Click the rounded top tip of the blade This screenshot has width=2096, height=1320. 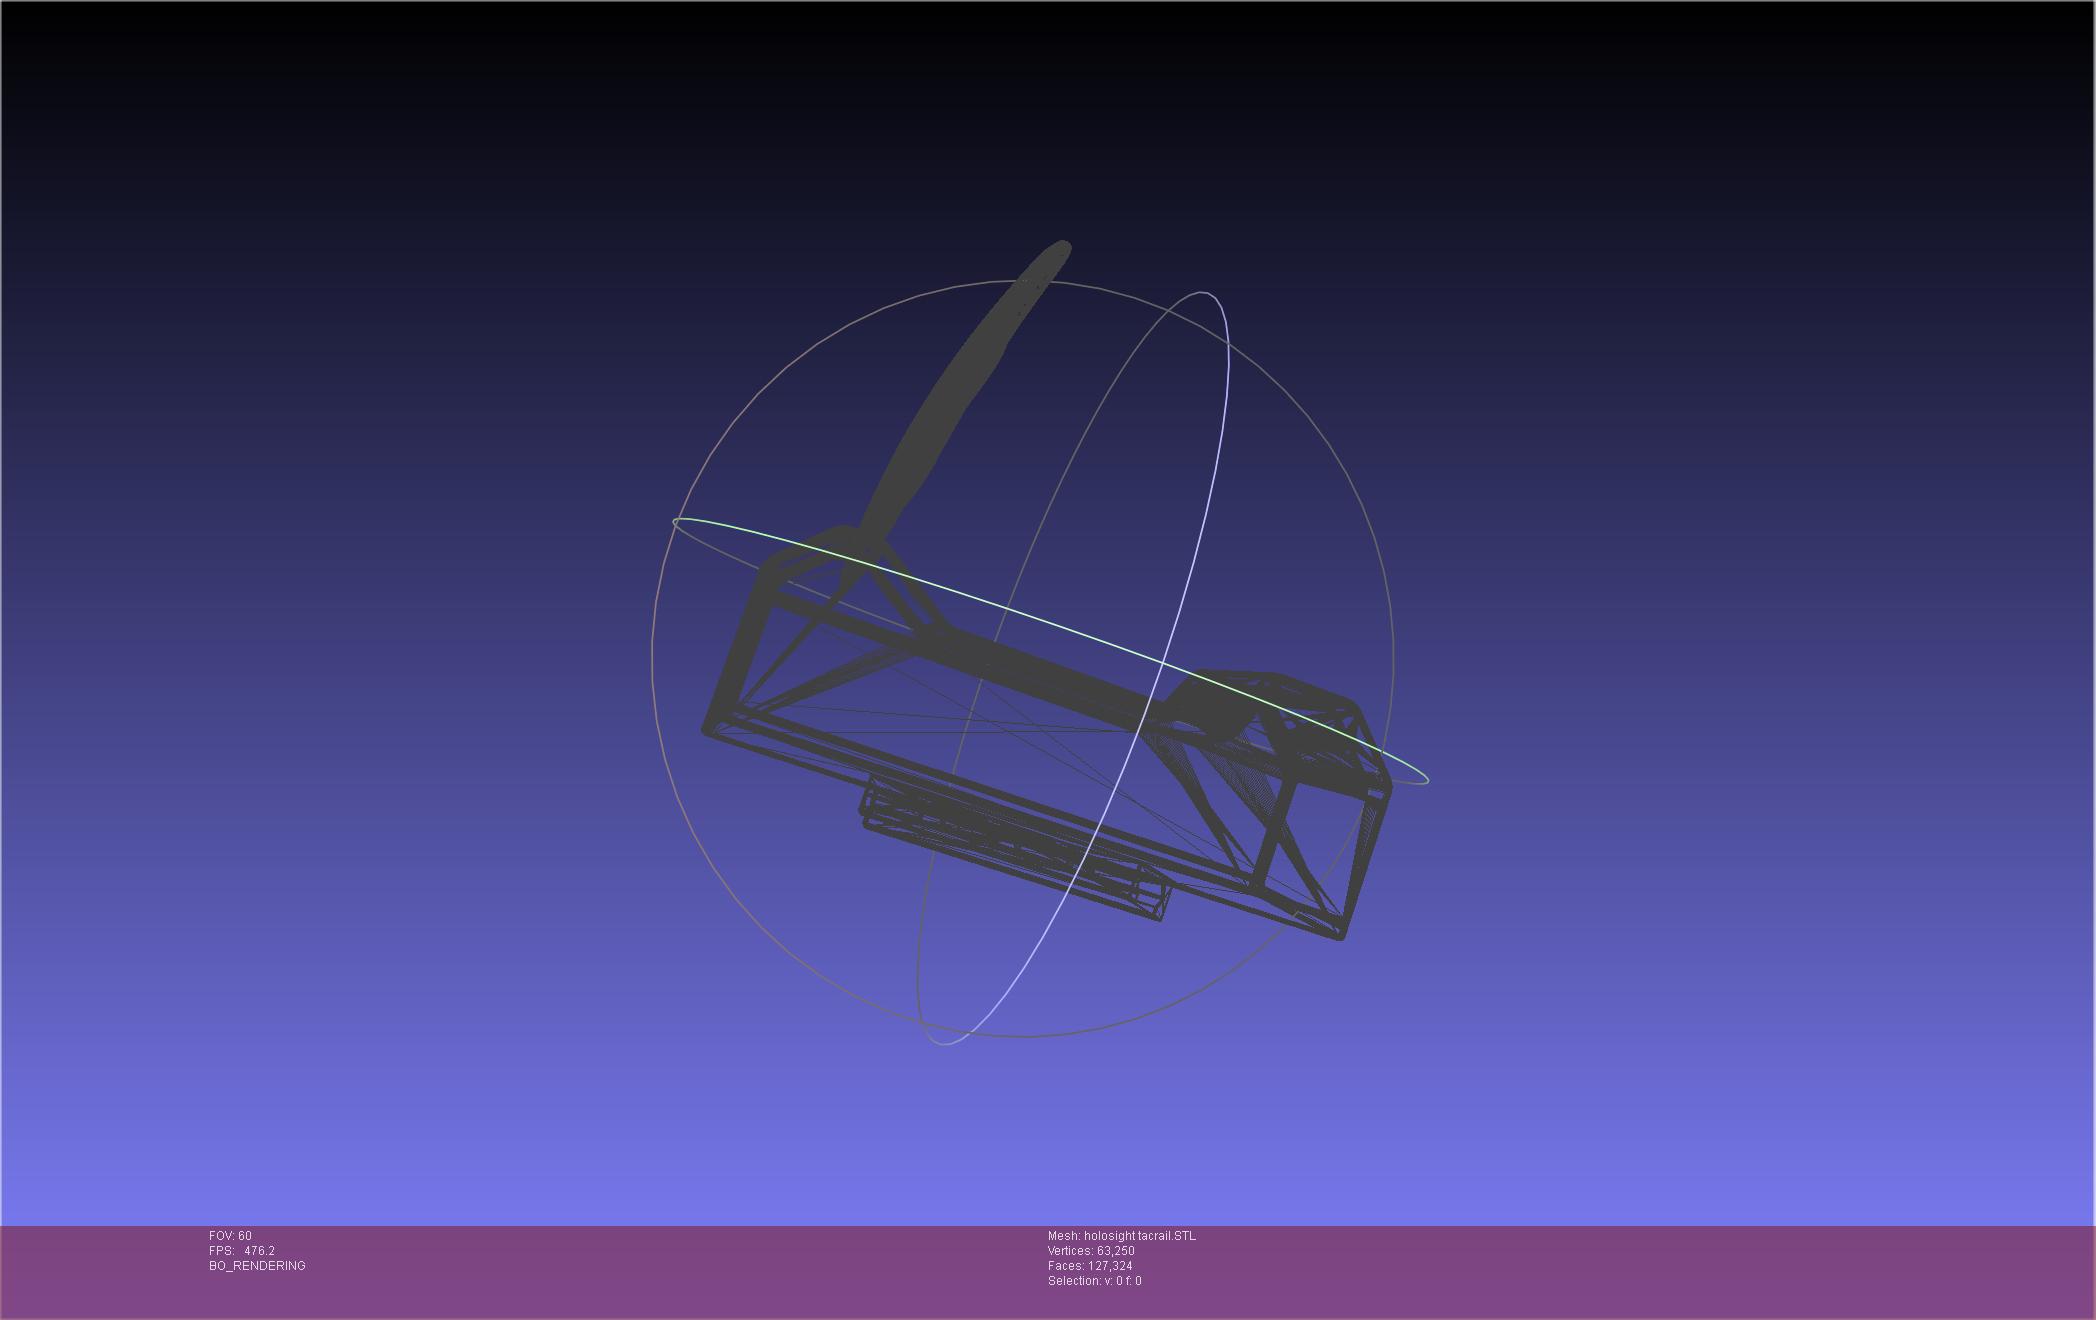(1058, 250)
